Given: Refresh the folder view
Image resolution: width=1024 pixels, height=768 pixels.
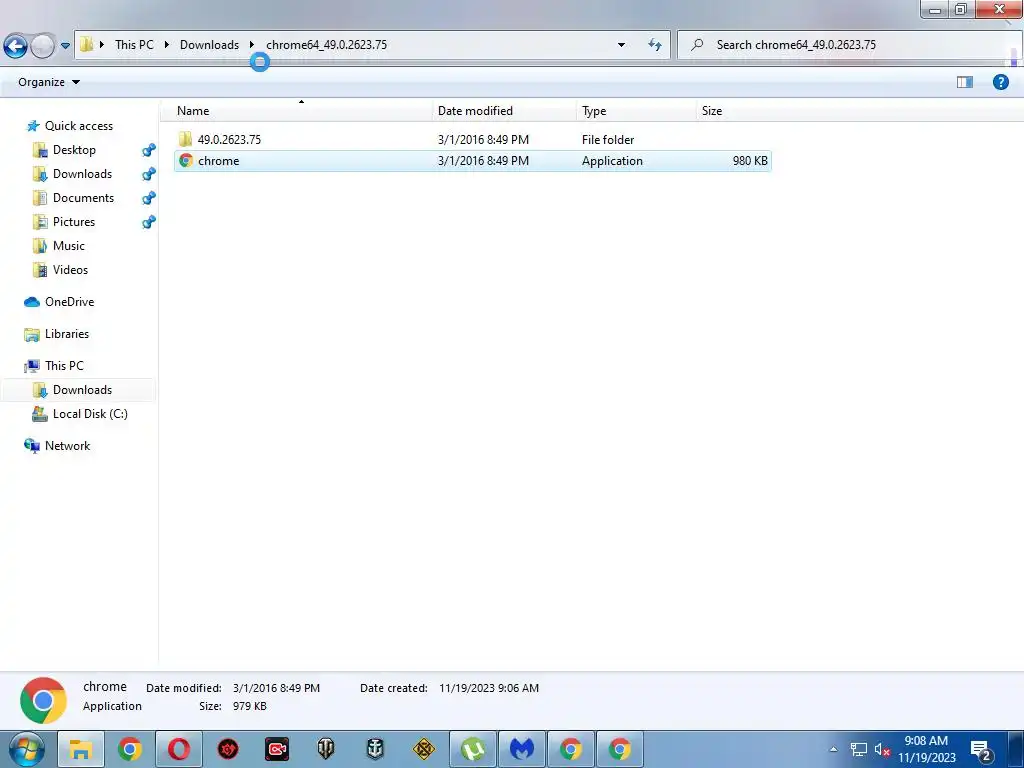Looking at the screenshot, I should [654, 44].
